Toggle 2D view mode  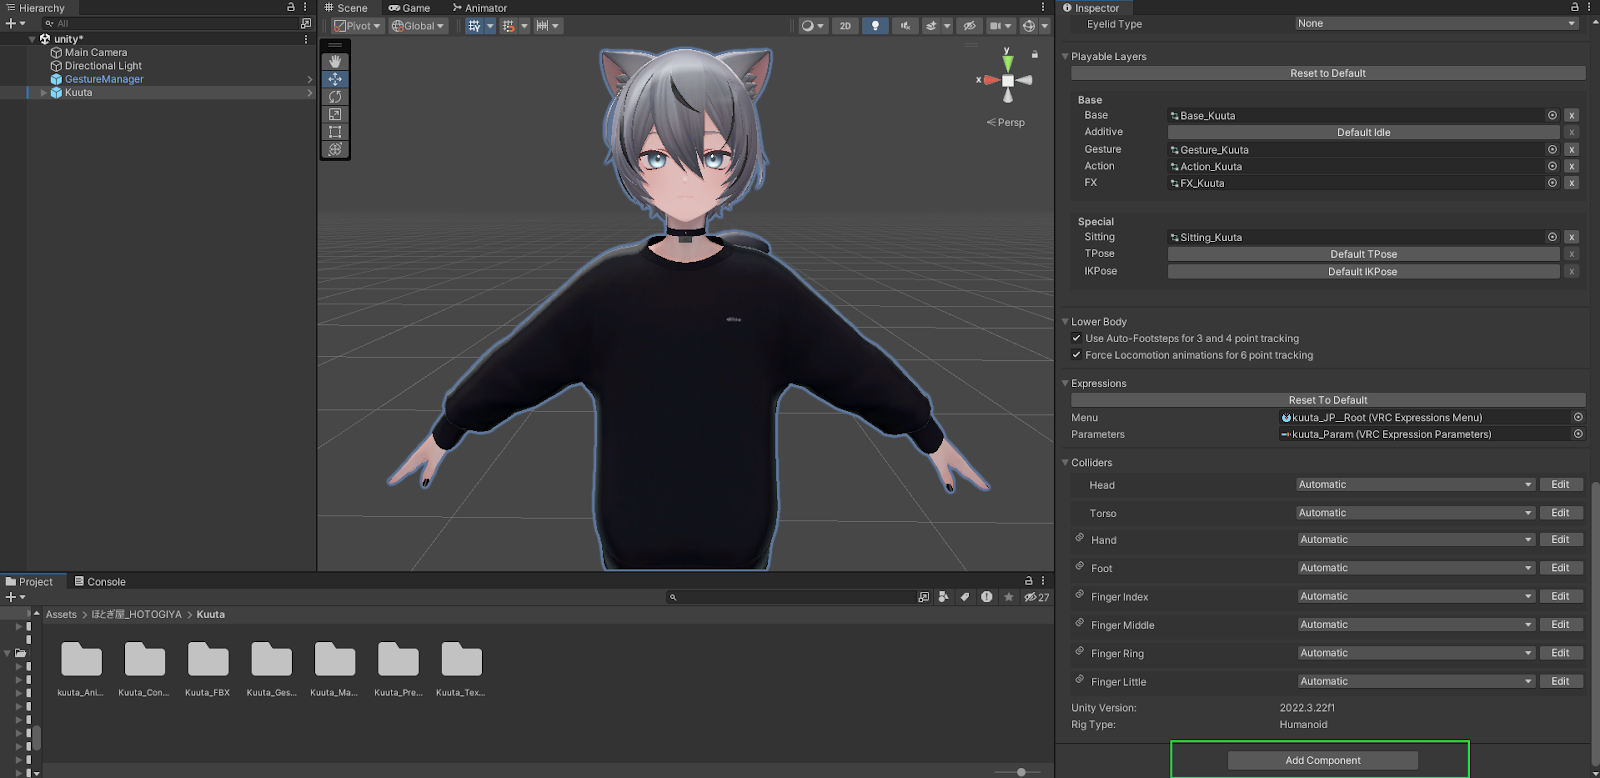pyautogui.click(x=845, y=26)
